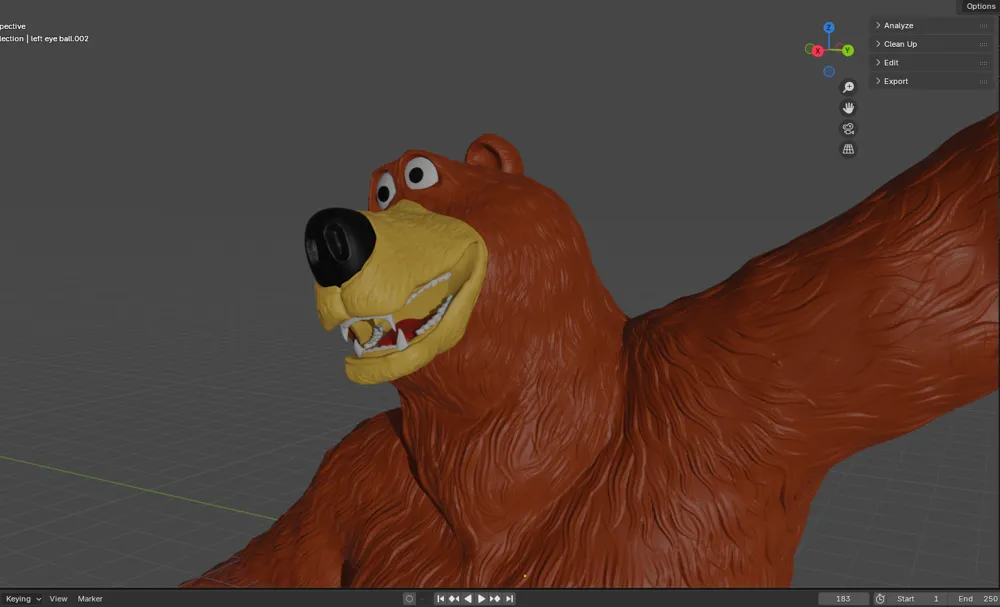Play the animation in reverse
Image resolution: width=1000 pixels, height=607 pixels.
pos(468,599)
